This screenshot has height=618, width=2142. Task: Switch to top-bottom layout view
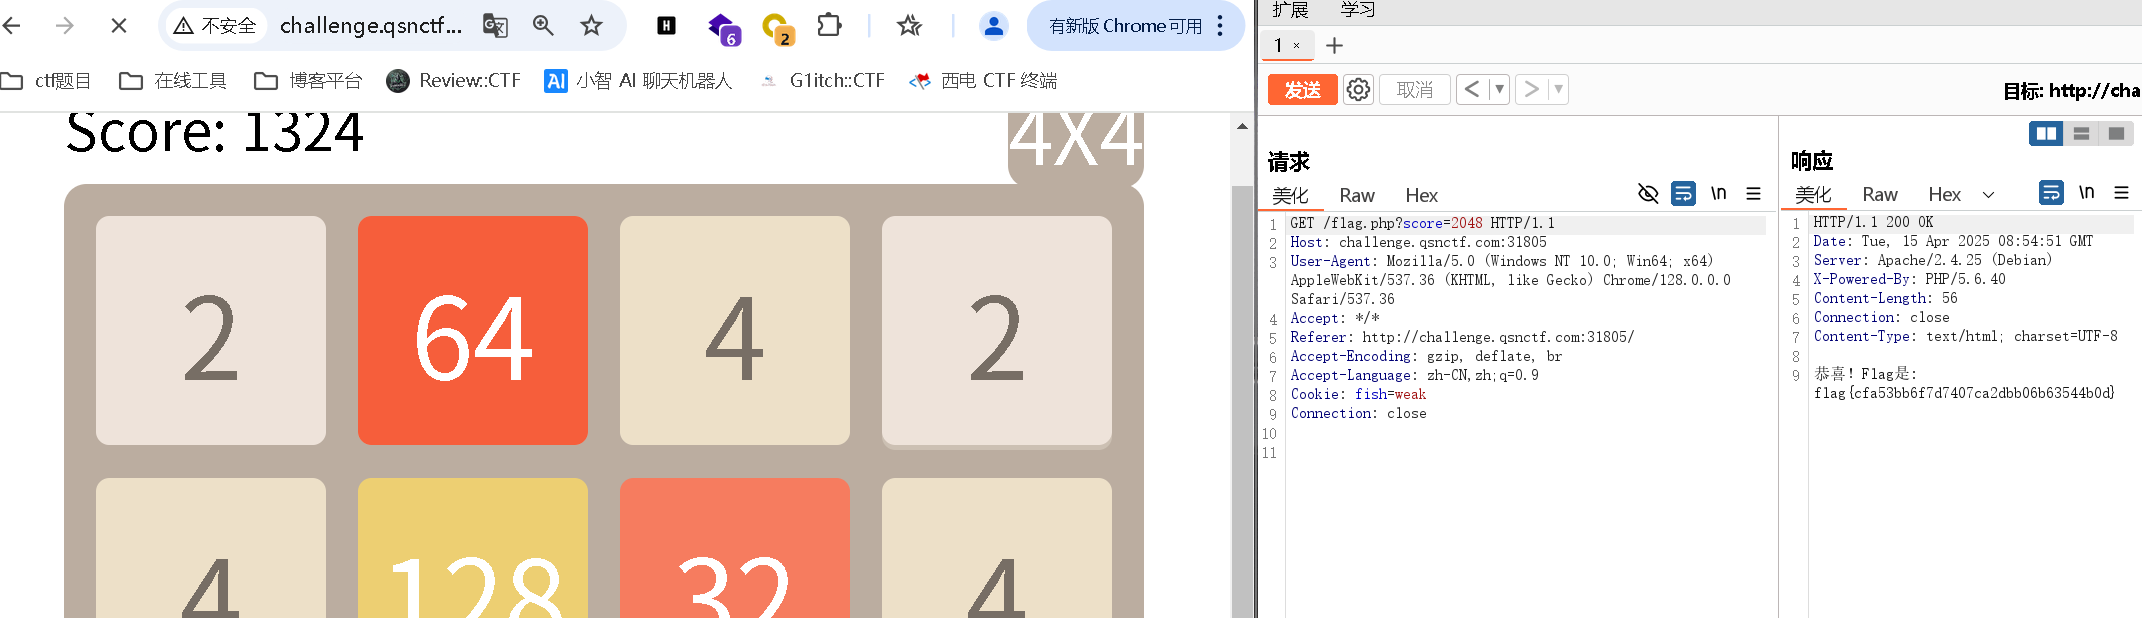point(2081,133)
